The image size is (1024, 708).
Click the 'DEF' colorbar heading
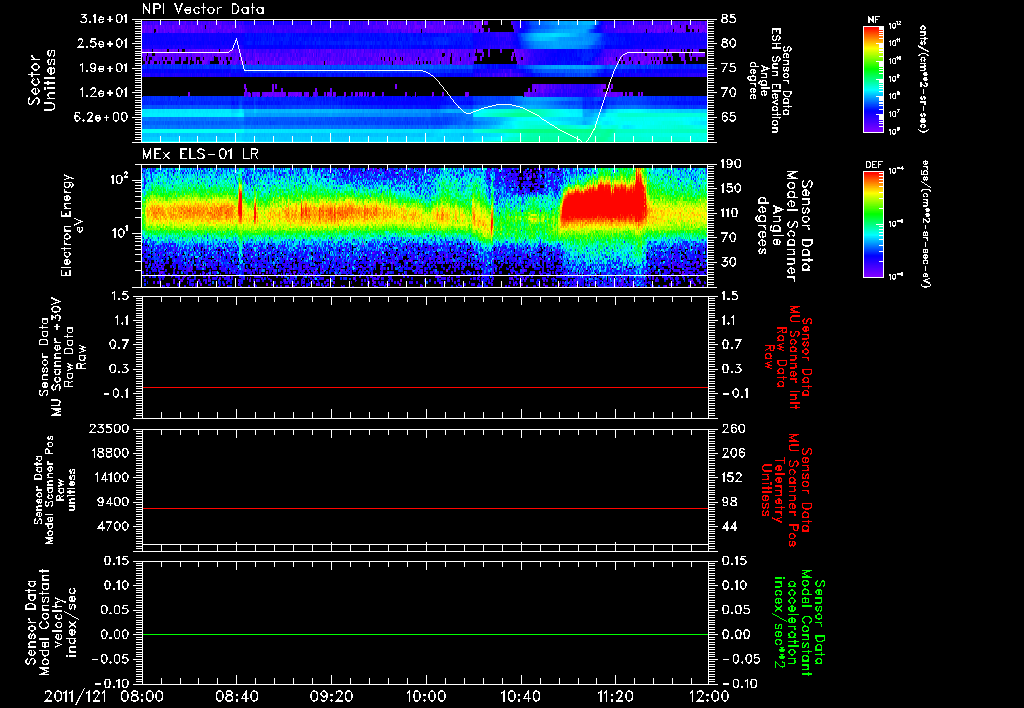click(x=873, y=165)
